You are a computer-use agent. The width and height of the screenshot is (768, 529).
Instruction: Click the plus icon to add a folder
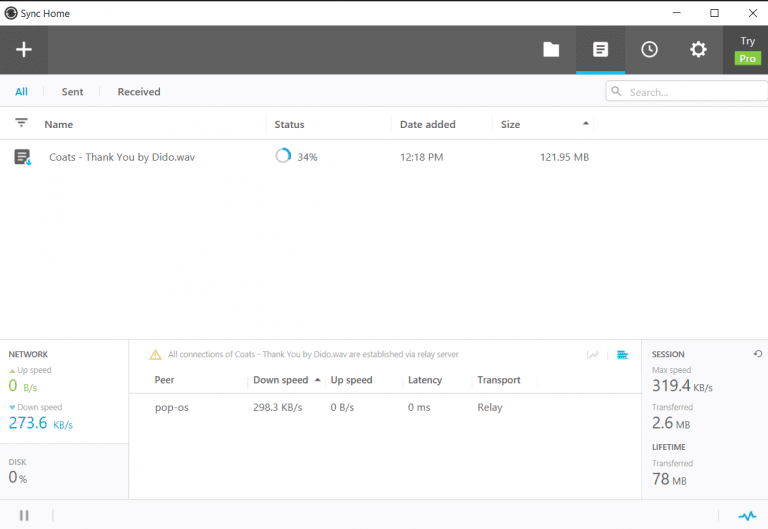[24, 50]
